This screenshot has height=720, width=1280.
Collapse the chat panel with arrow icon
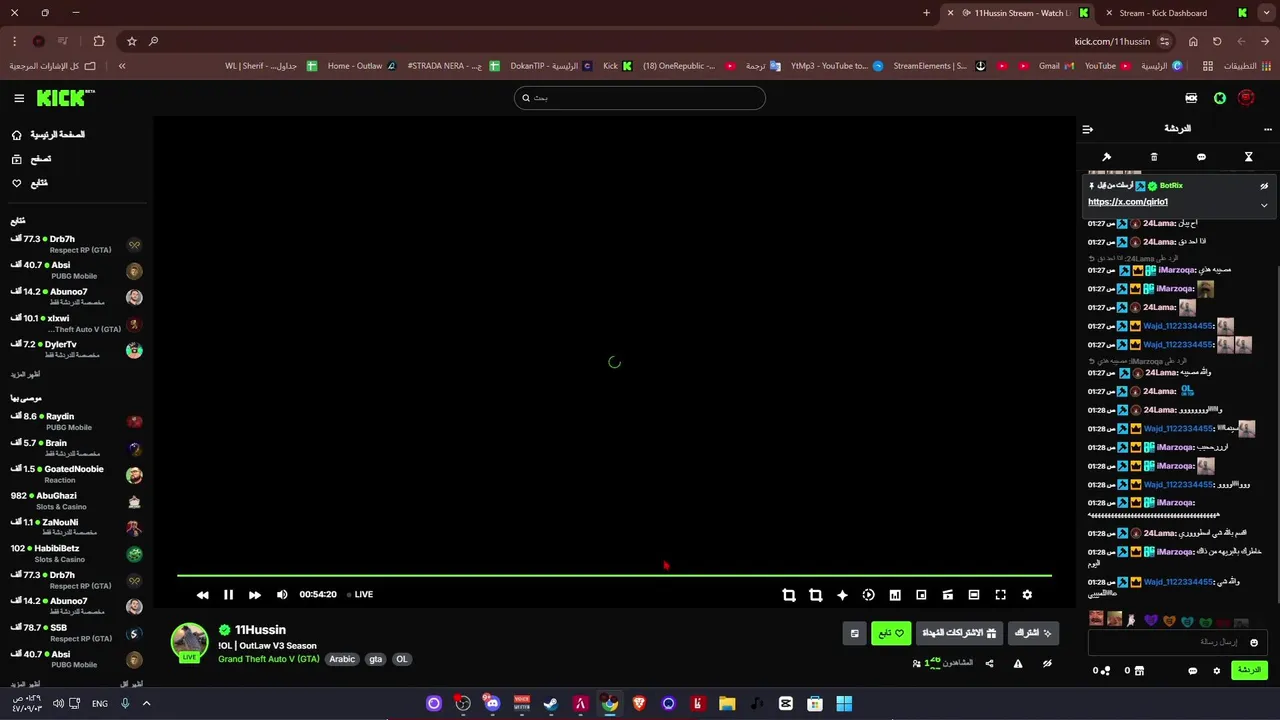1088,129
